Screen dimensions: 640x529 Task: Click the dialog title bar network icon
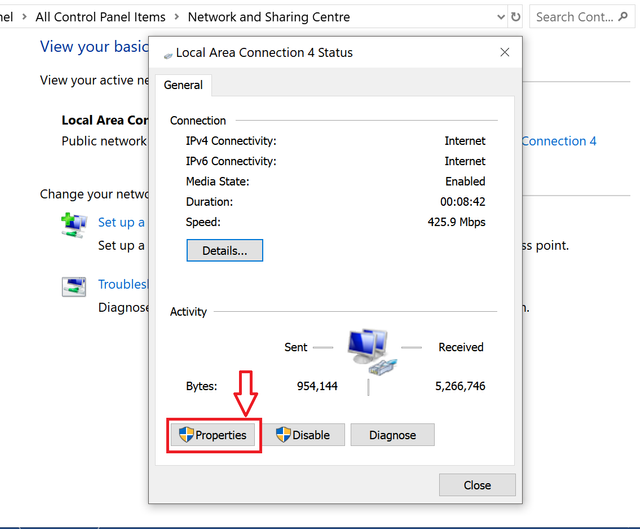click(x=167, y=53)
